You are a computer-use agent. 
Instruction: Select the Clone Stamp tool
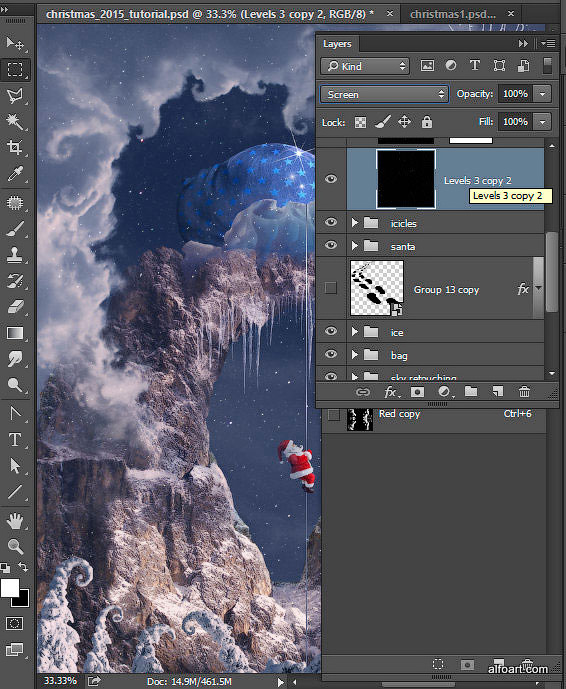point(15,255)
